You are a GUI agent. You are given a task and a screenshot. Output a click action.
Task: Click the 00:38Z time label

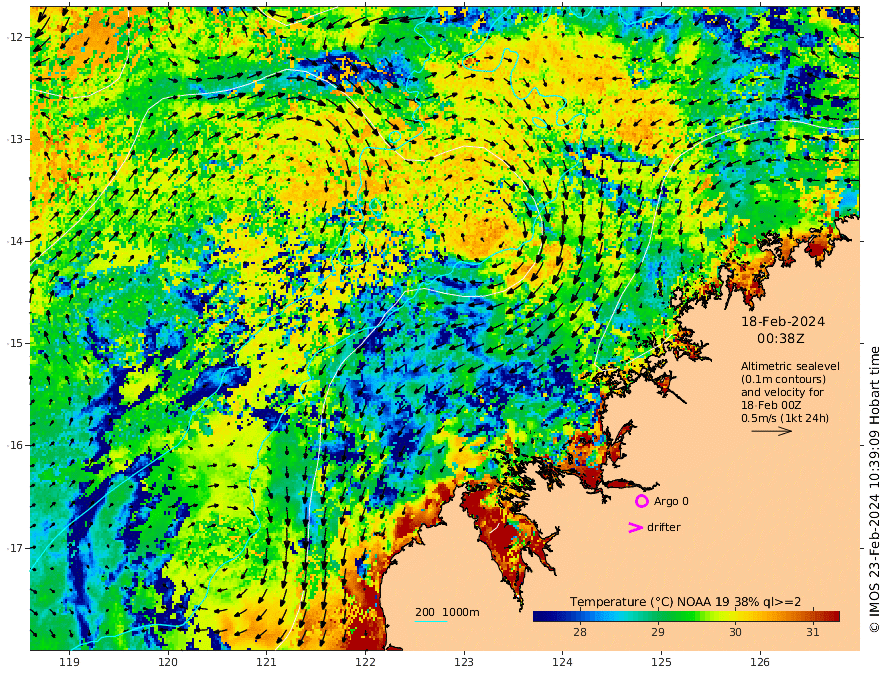[x=781, y=339]
